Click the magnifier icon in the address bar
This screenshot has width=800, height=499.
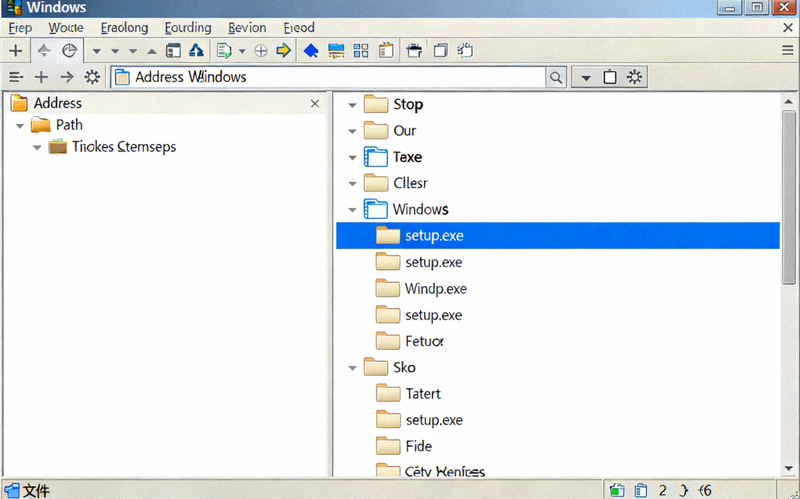coord(556,77)
